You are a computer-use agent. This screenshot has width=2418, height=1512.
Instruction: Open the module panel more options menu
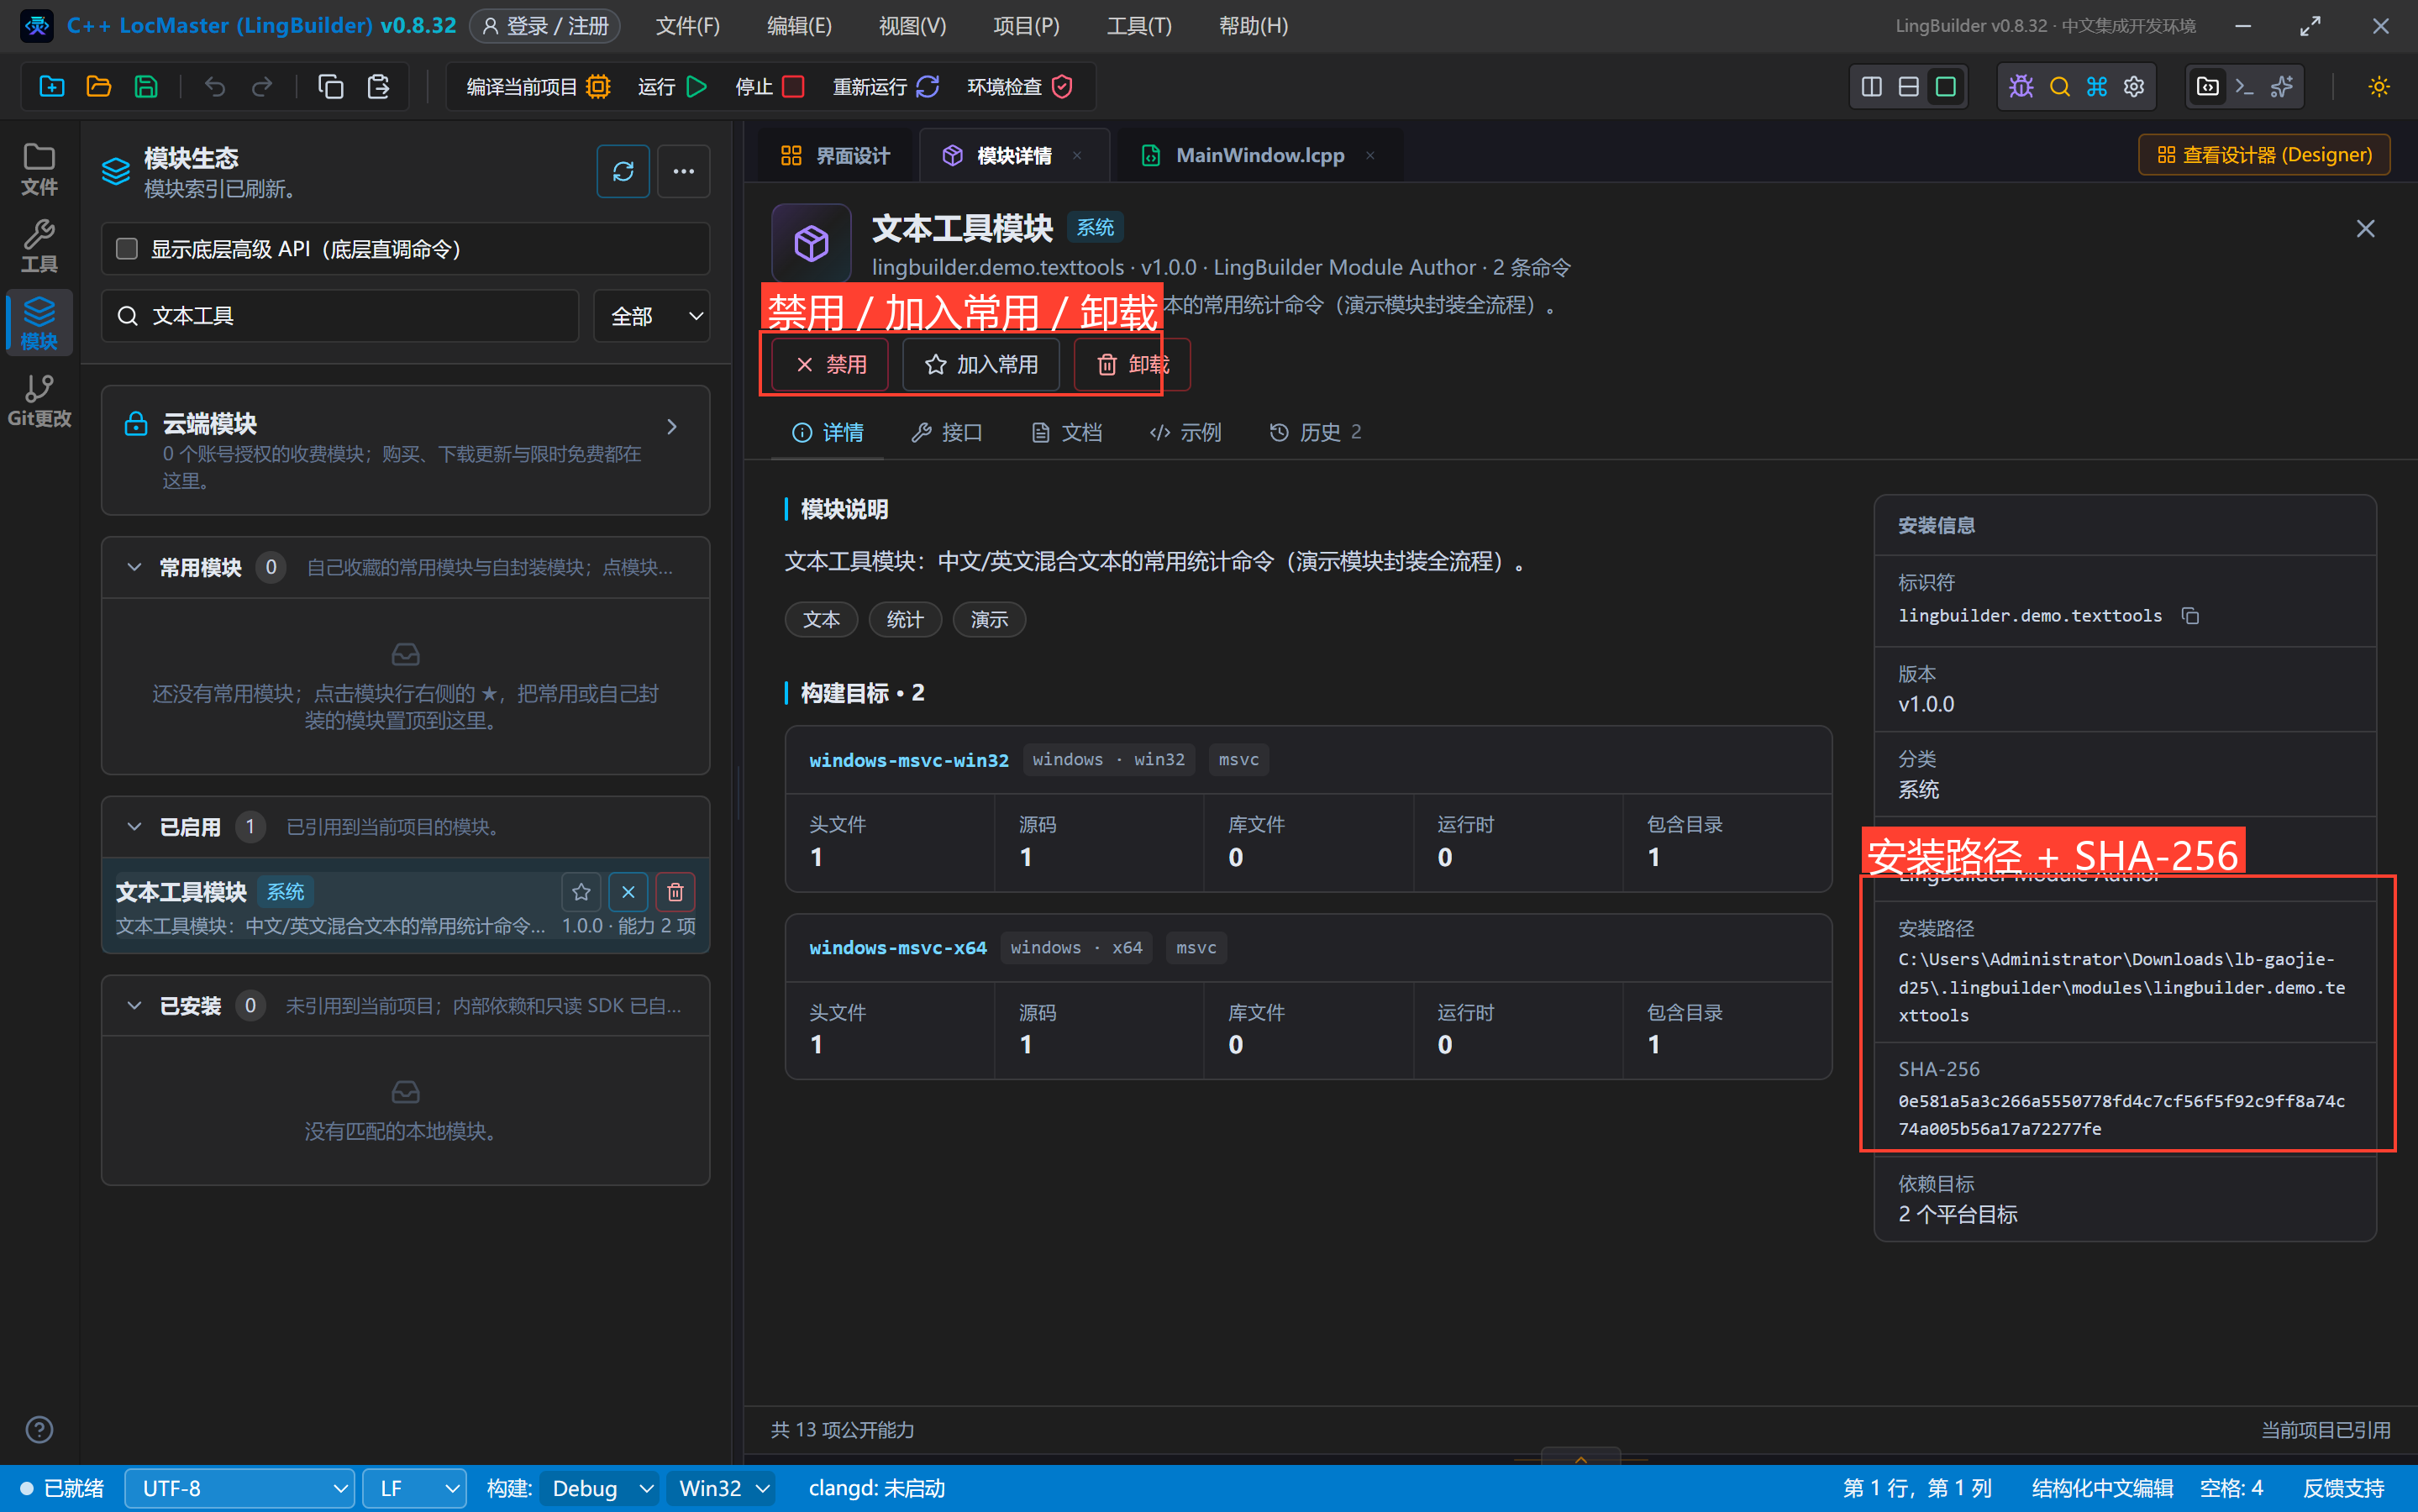pyautogui.click(x=683, y=171)
